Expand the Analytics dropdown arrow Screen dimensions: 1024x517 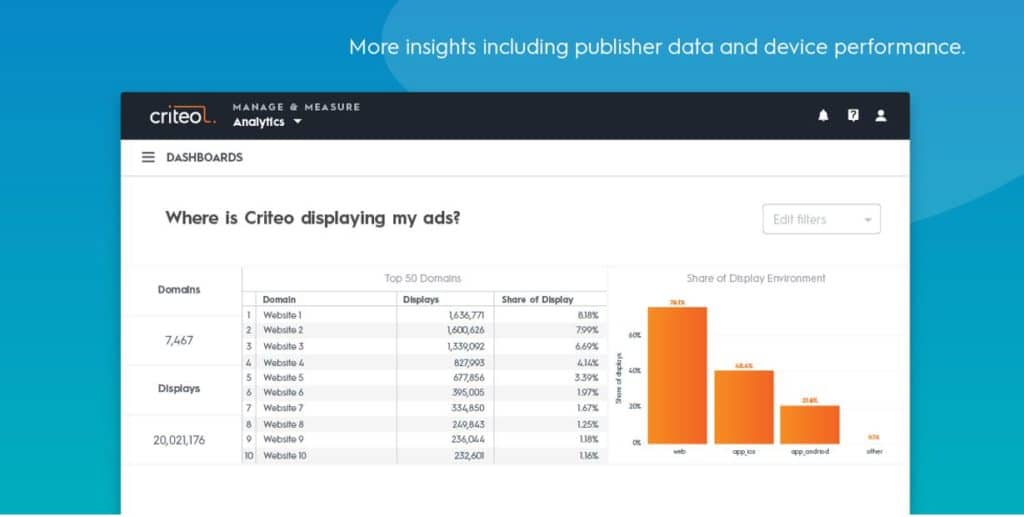[297, 122]
